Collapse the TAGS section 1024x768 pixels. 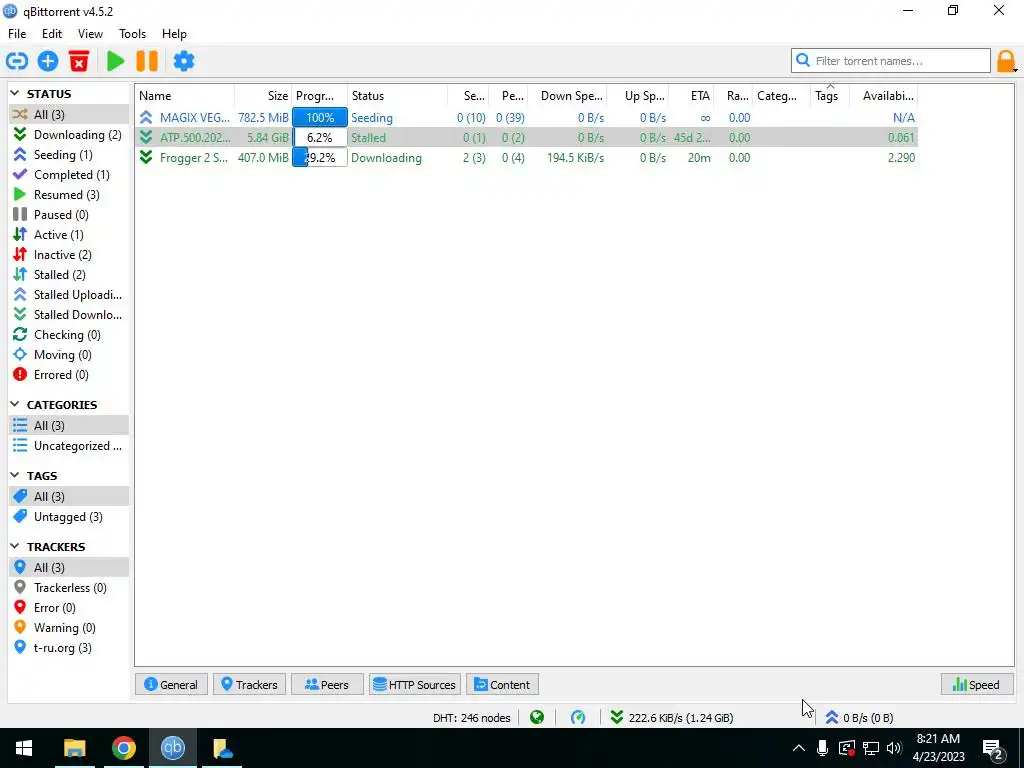[15, 476]
